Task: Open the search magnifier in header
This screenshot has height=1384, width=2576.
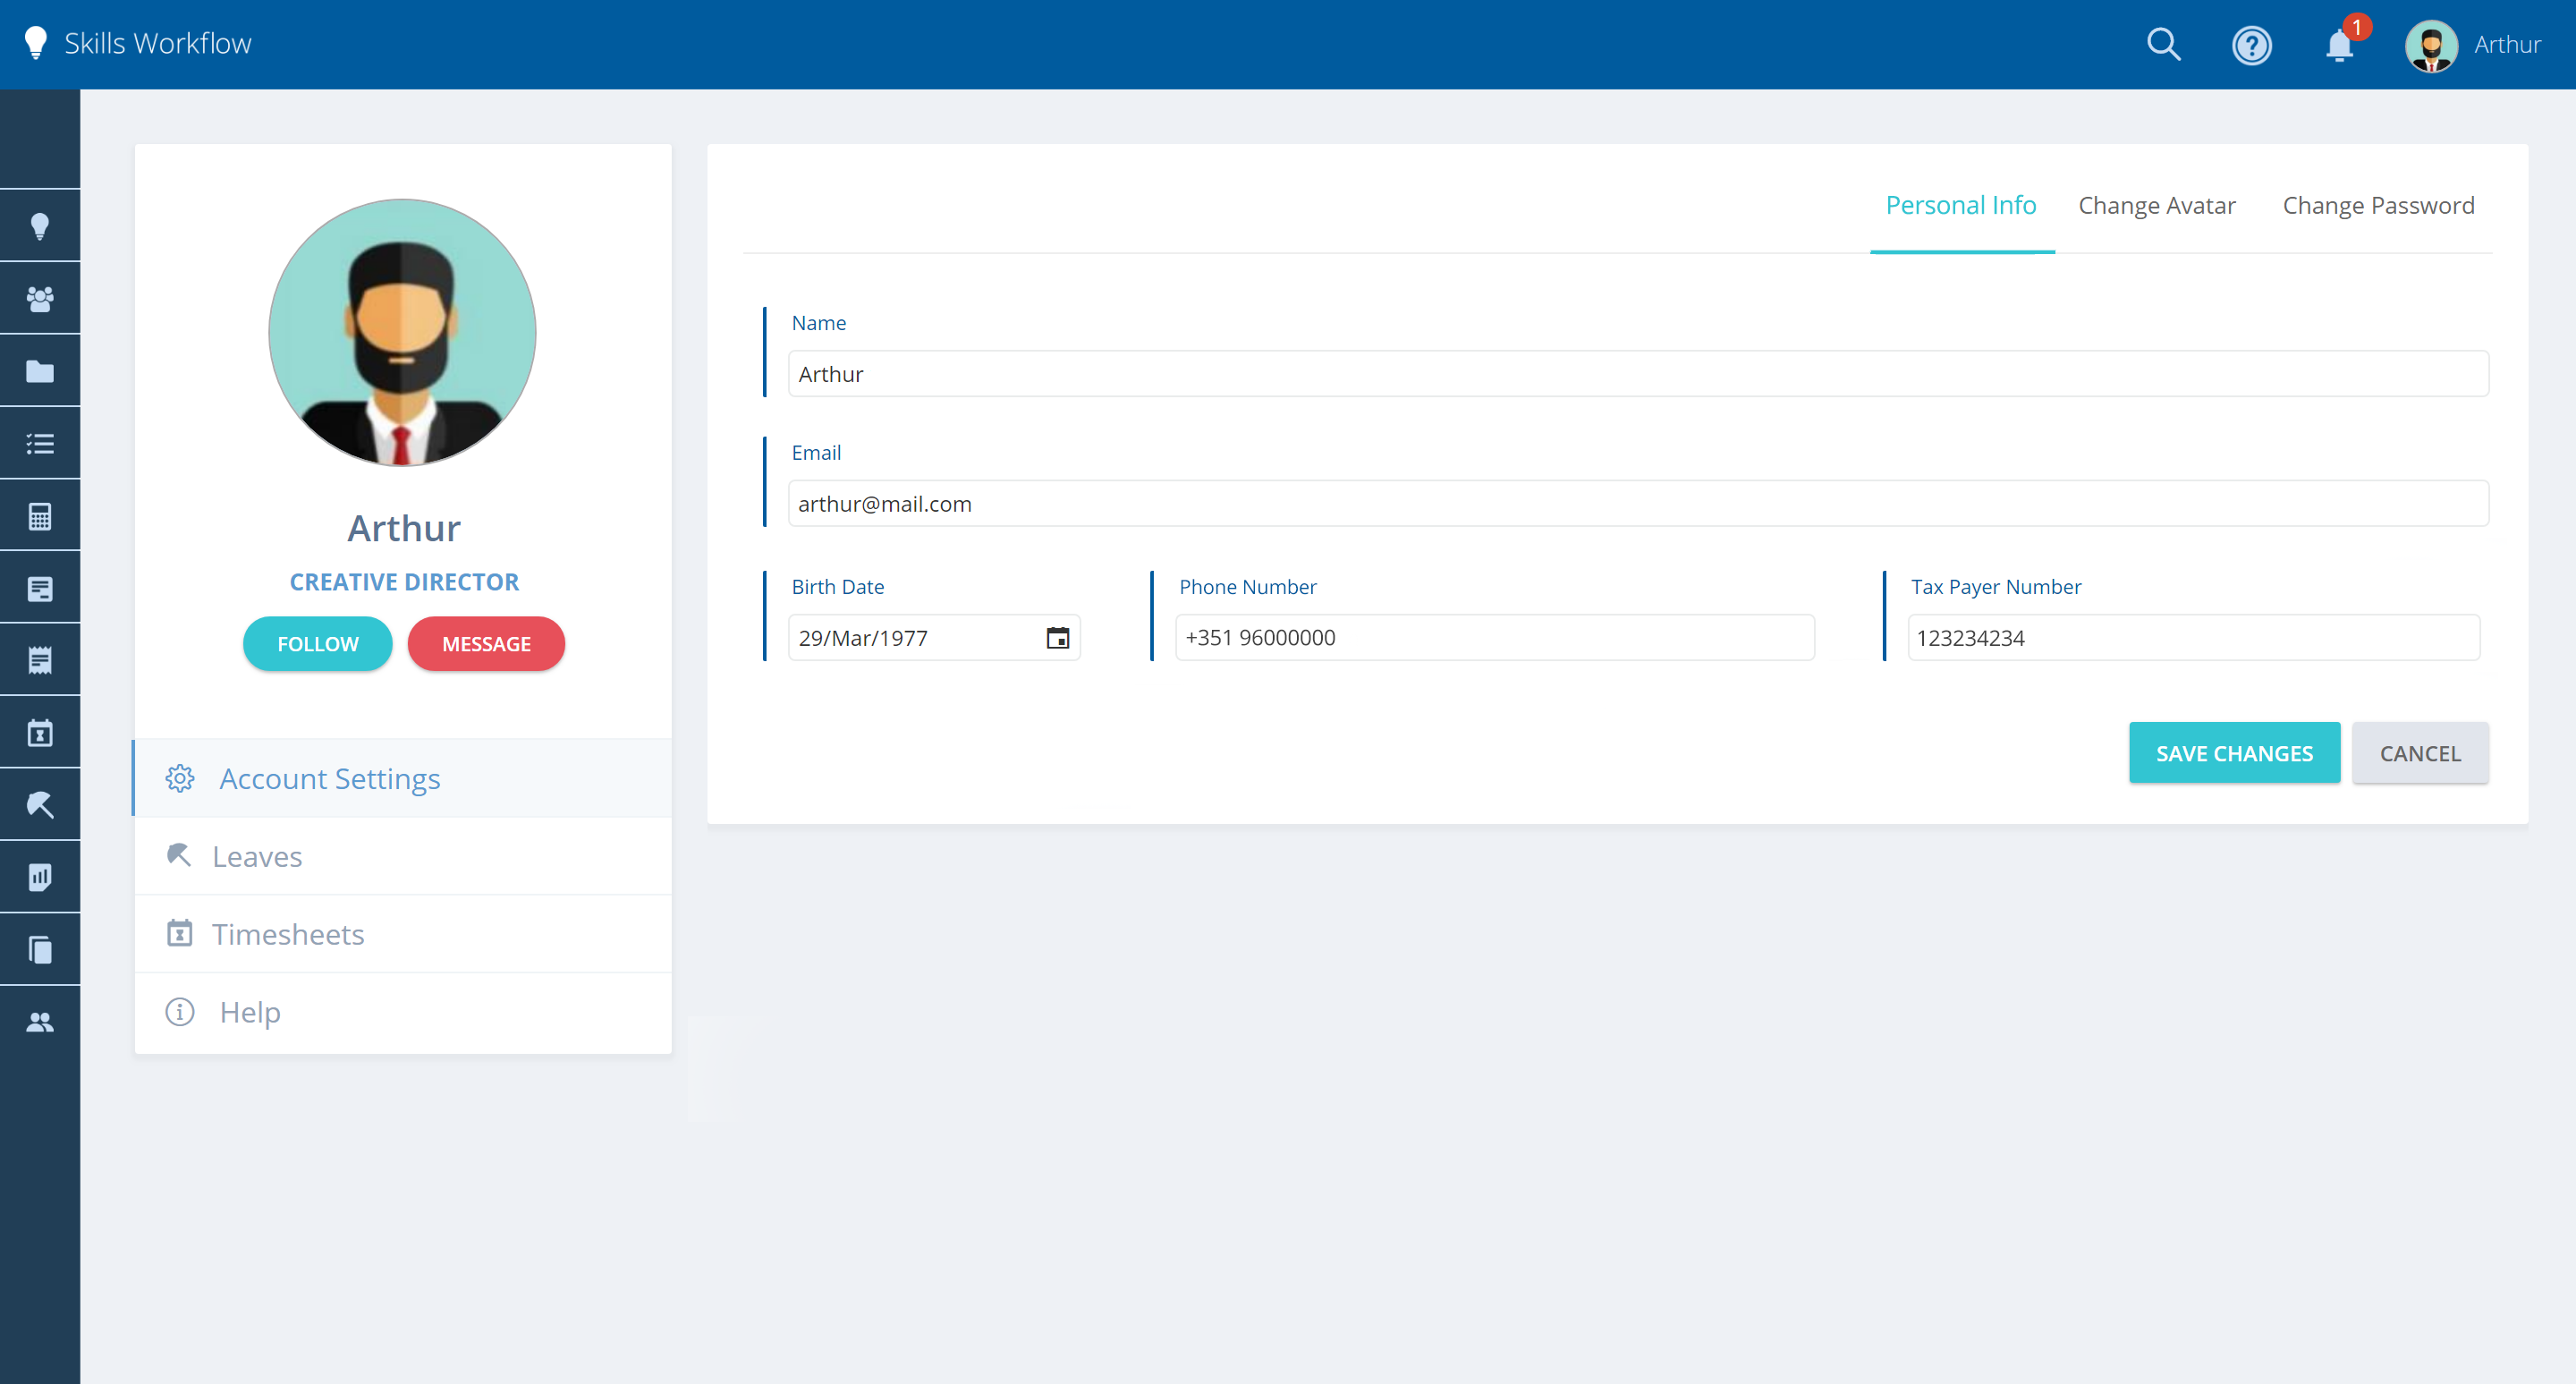Action: coord(2163,45)
